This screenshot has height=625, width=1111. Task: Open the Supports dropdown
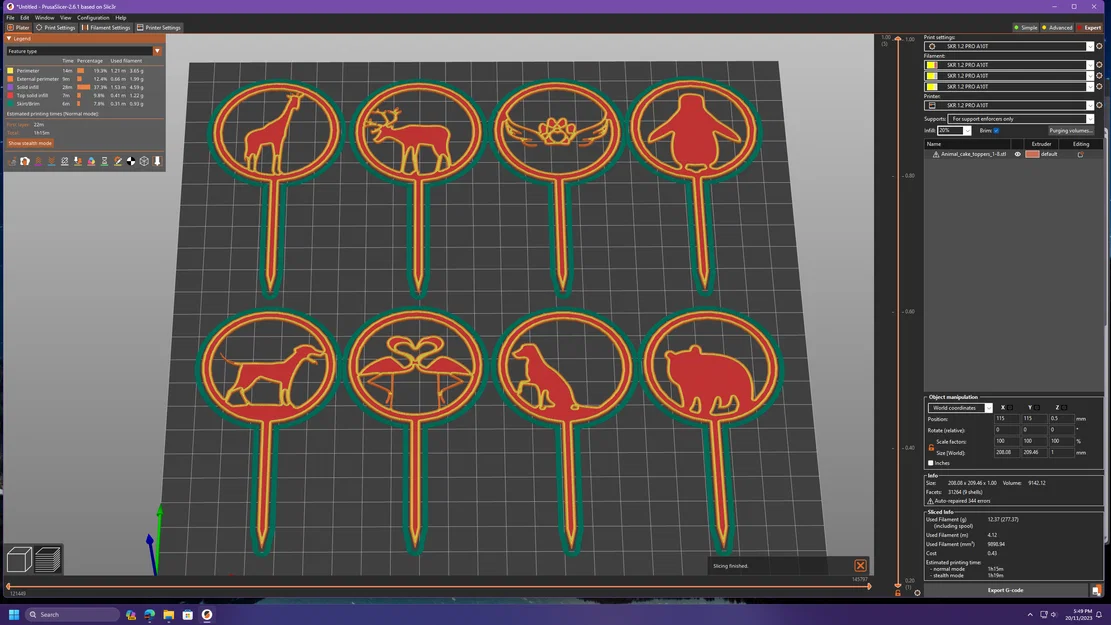coord(1021,119)
